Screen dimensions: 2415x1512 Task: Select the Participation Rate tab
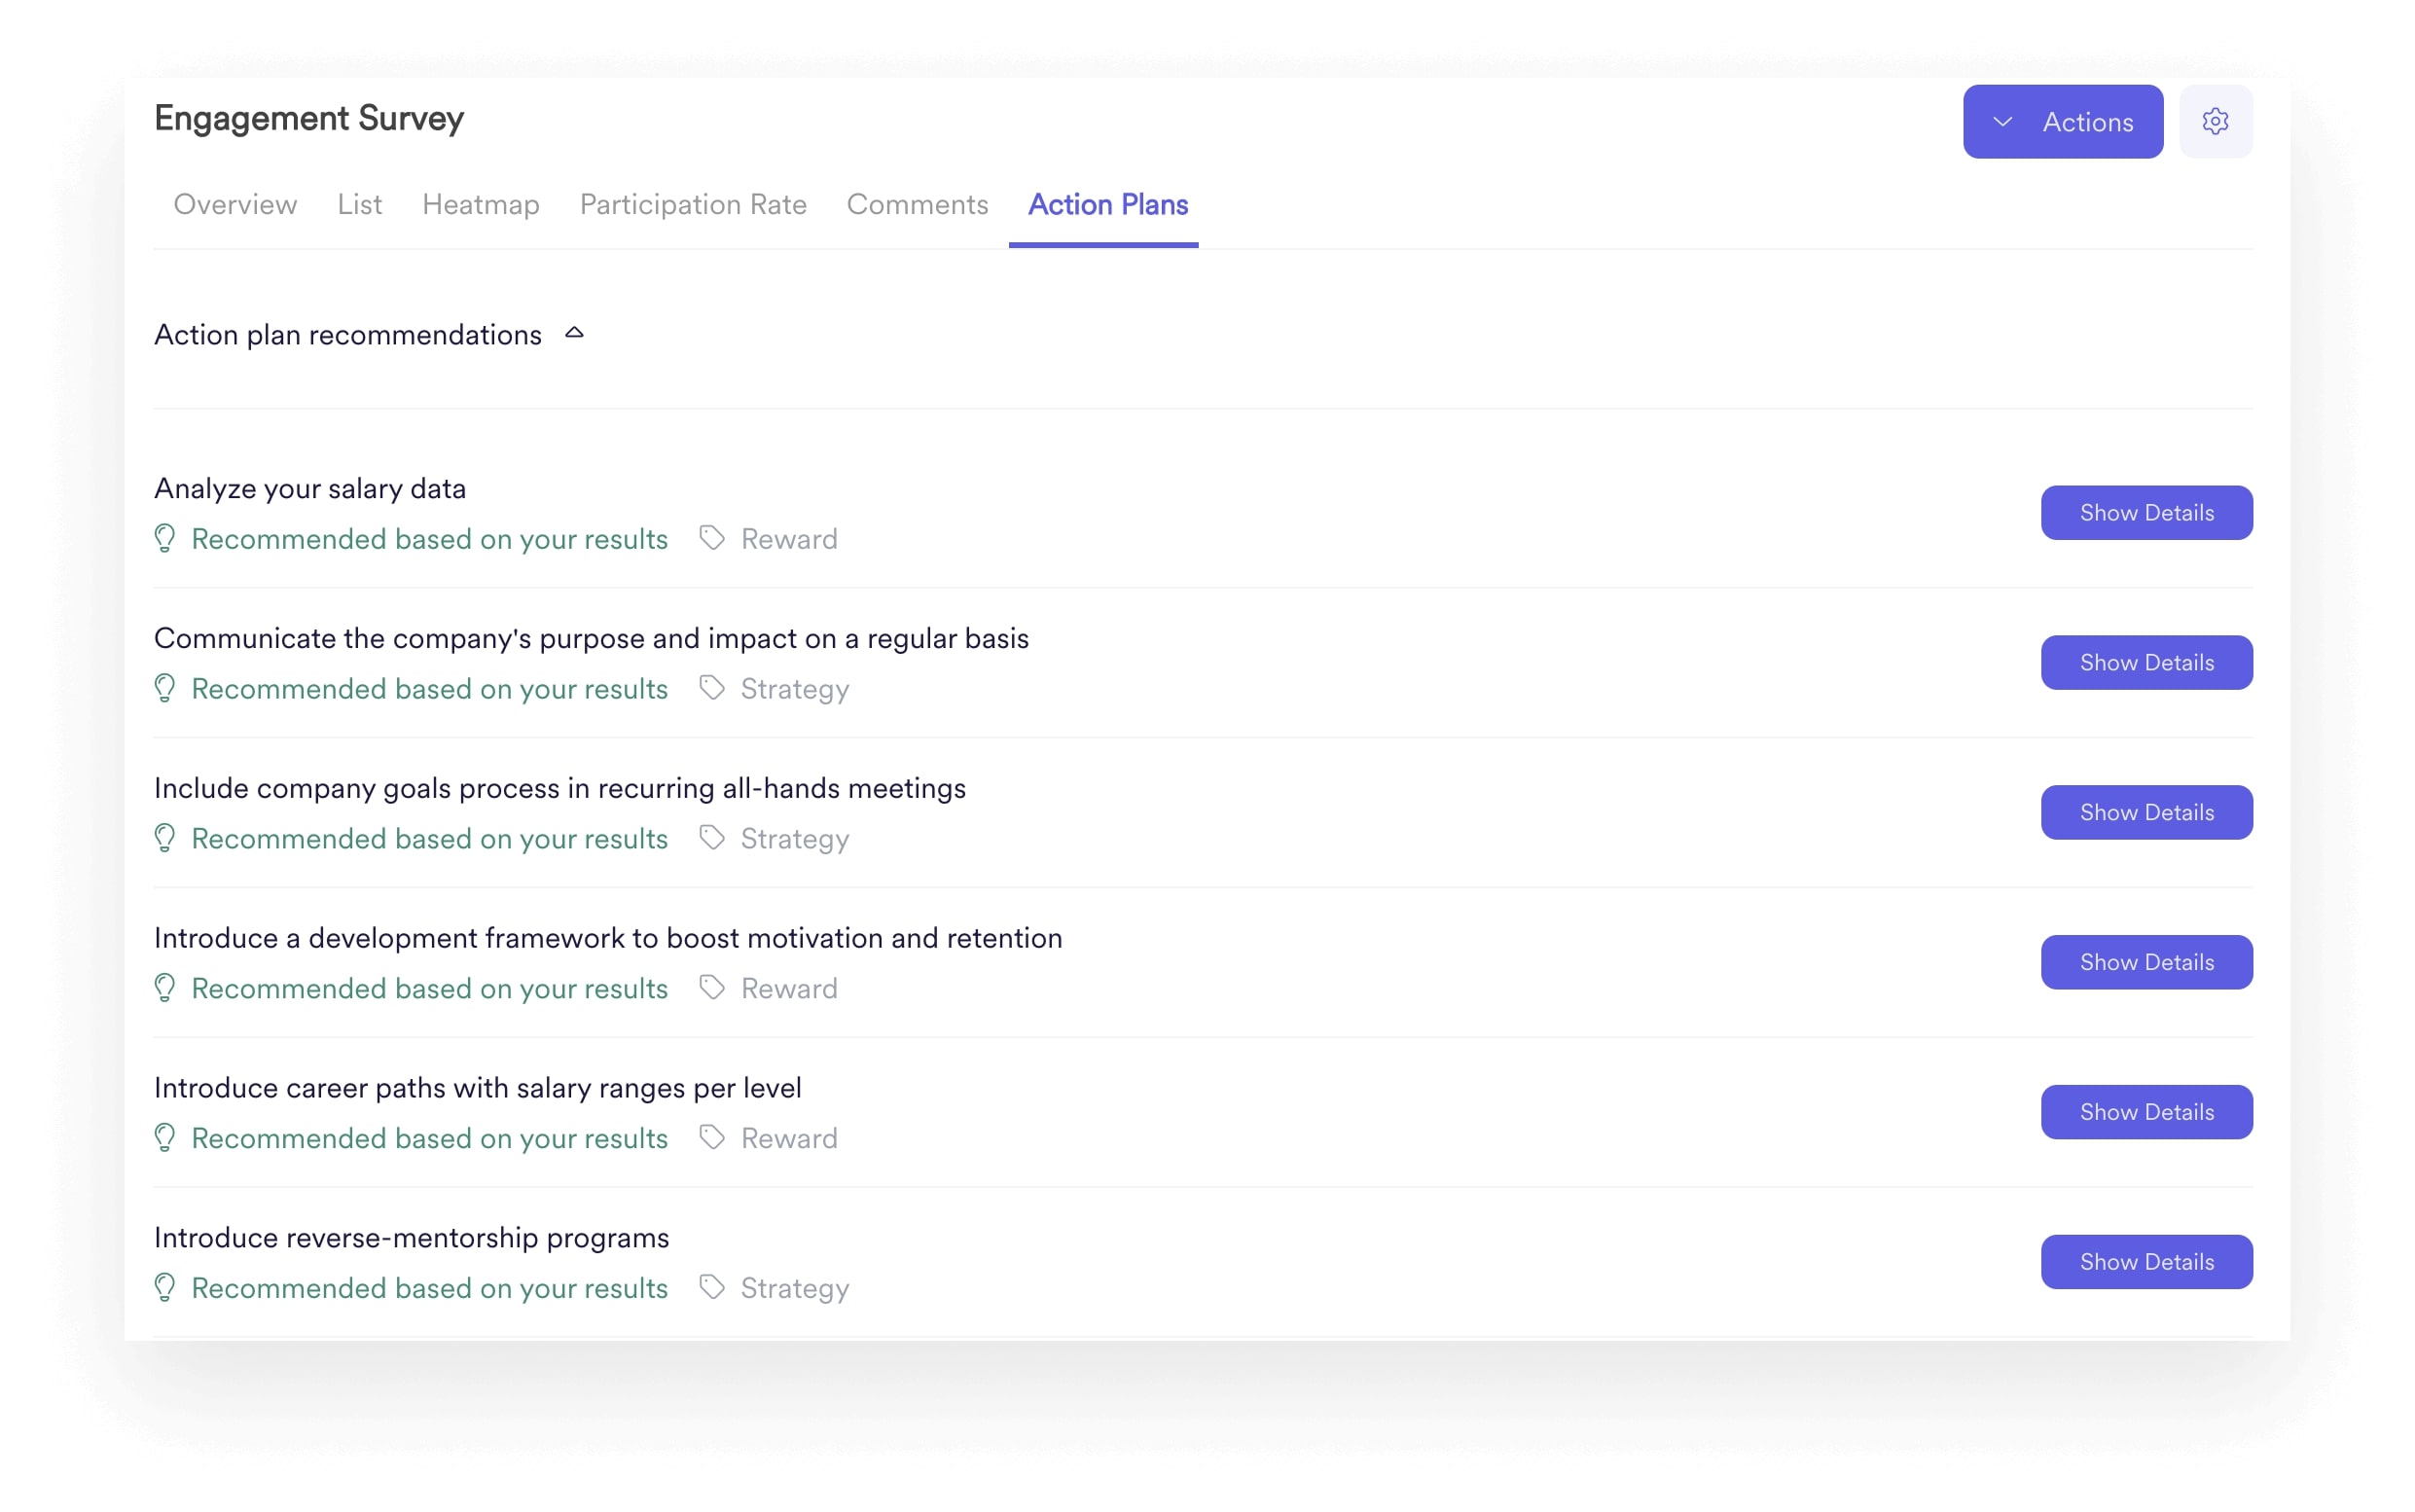point(693,205)
